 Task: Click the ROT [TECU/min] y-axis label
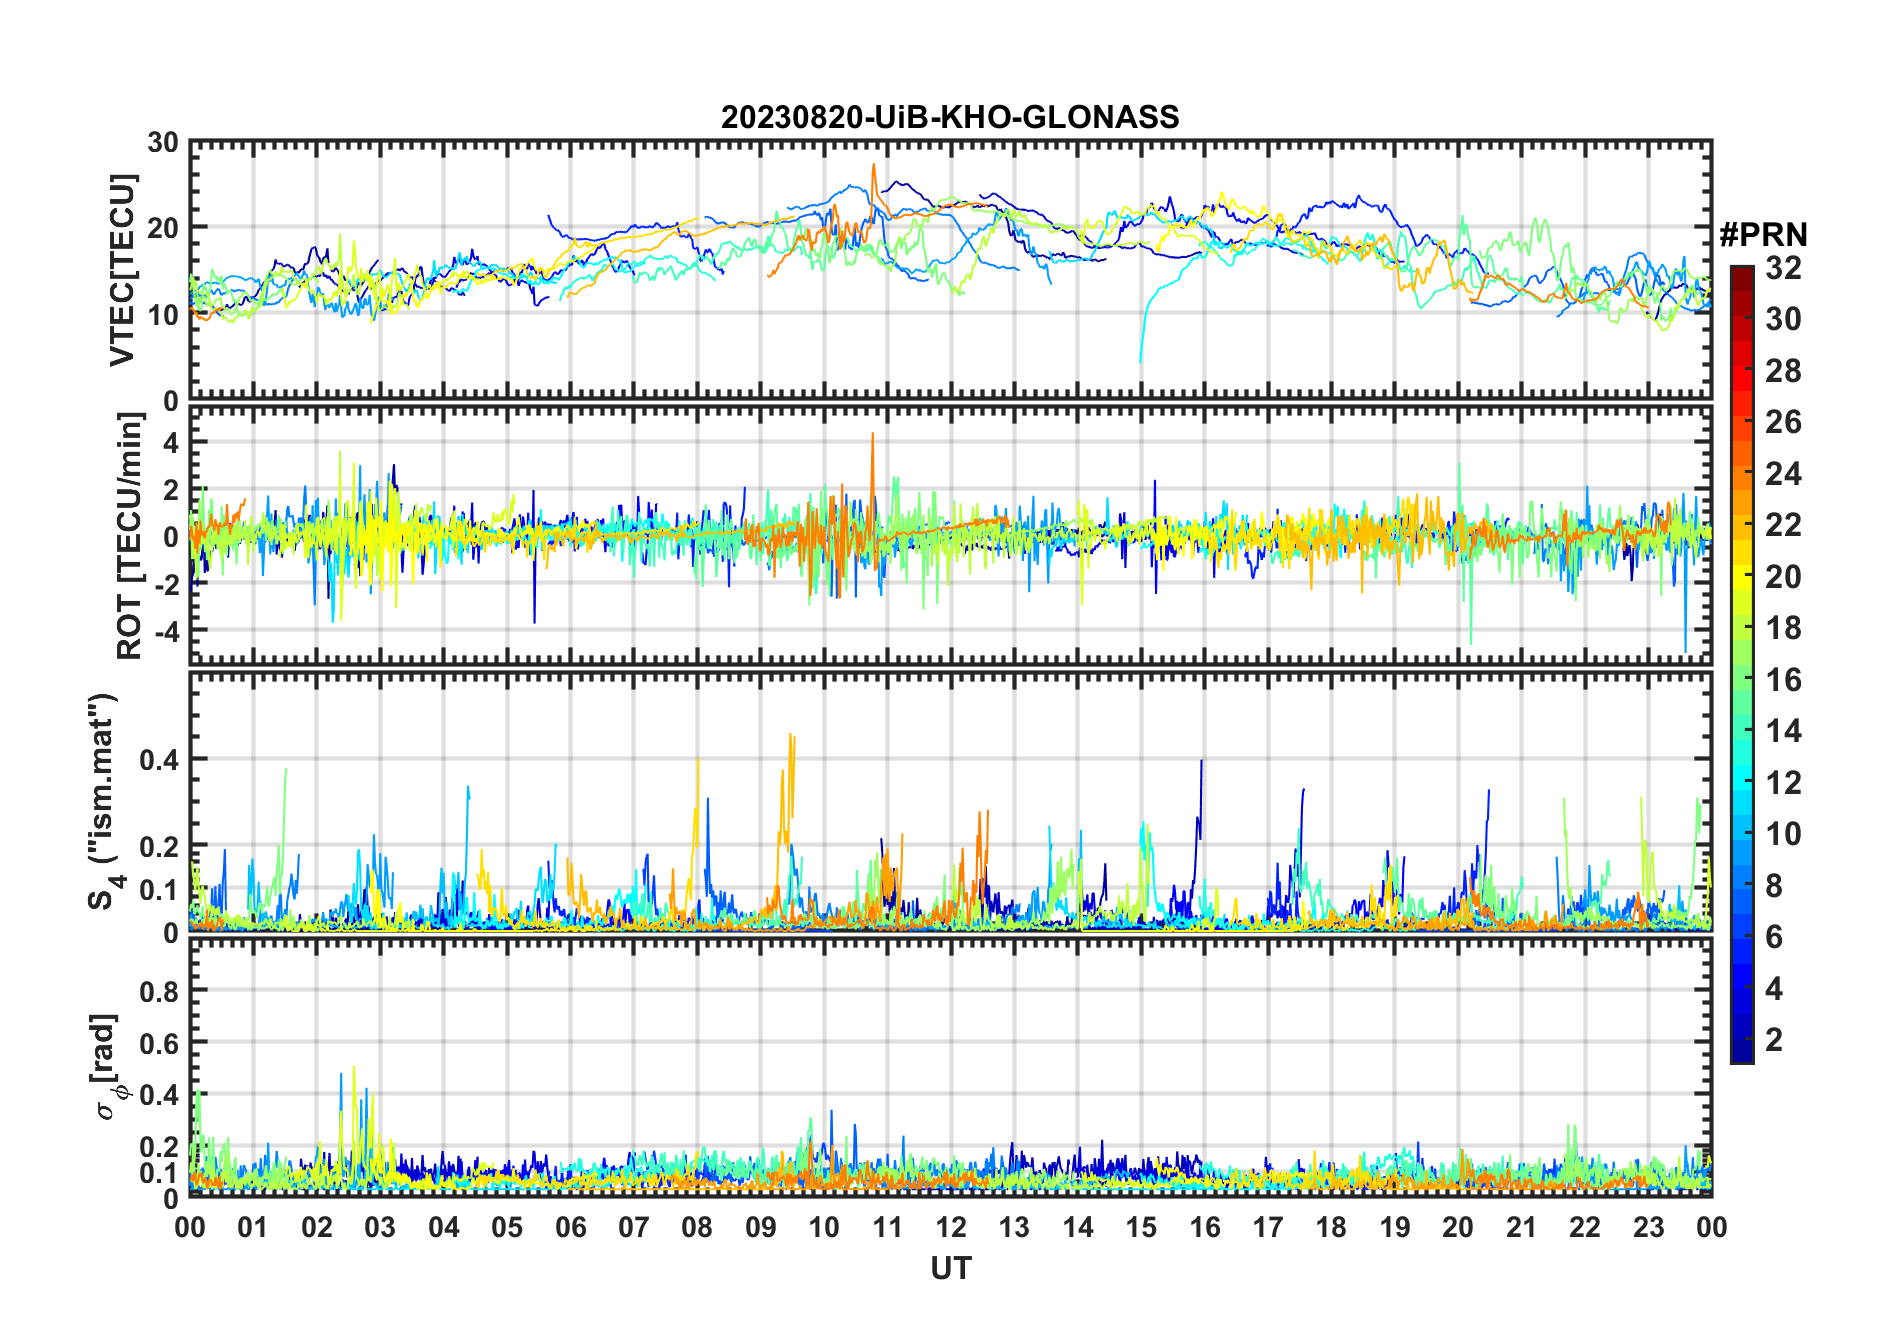[x=130, y=536]
